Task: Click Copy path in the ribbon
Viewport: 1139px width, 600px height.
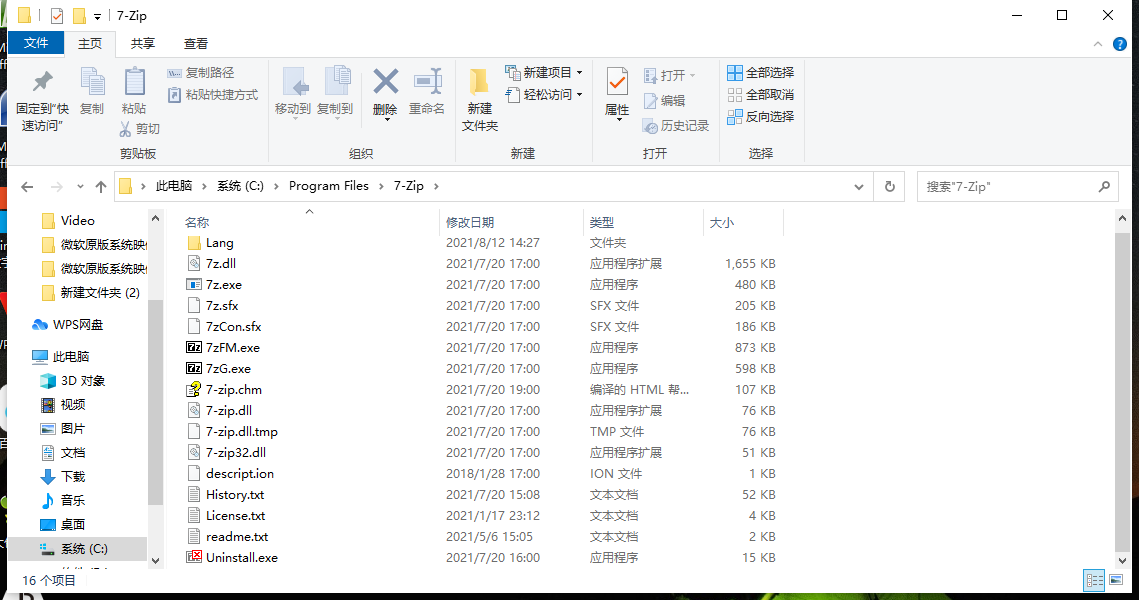Action: 200,73
